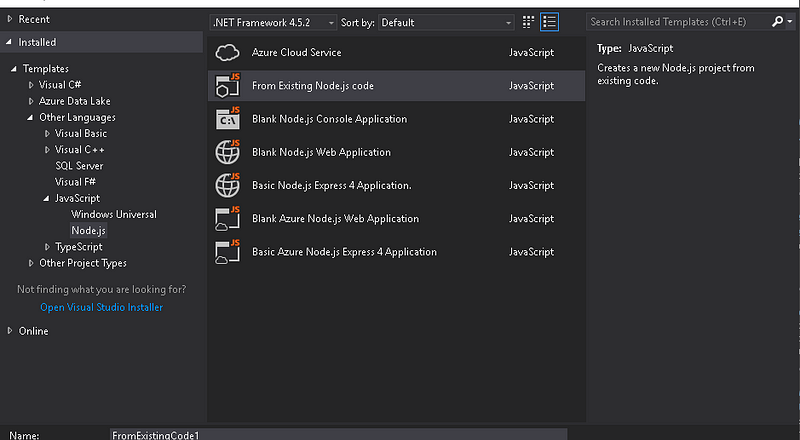Click the From Existing Node.js code icon
800x440 pixels.
pos(228,85)
